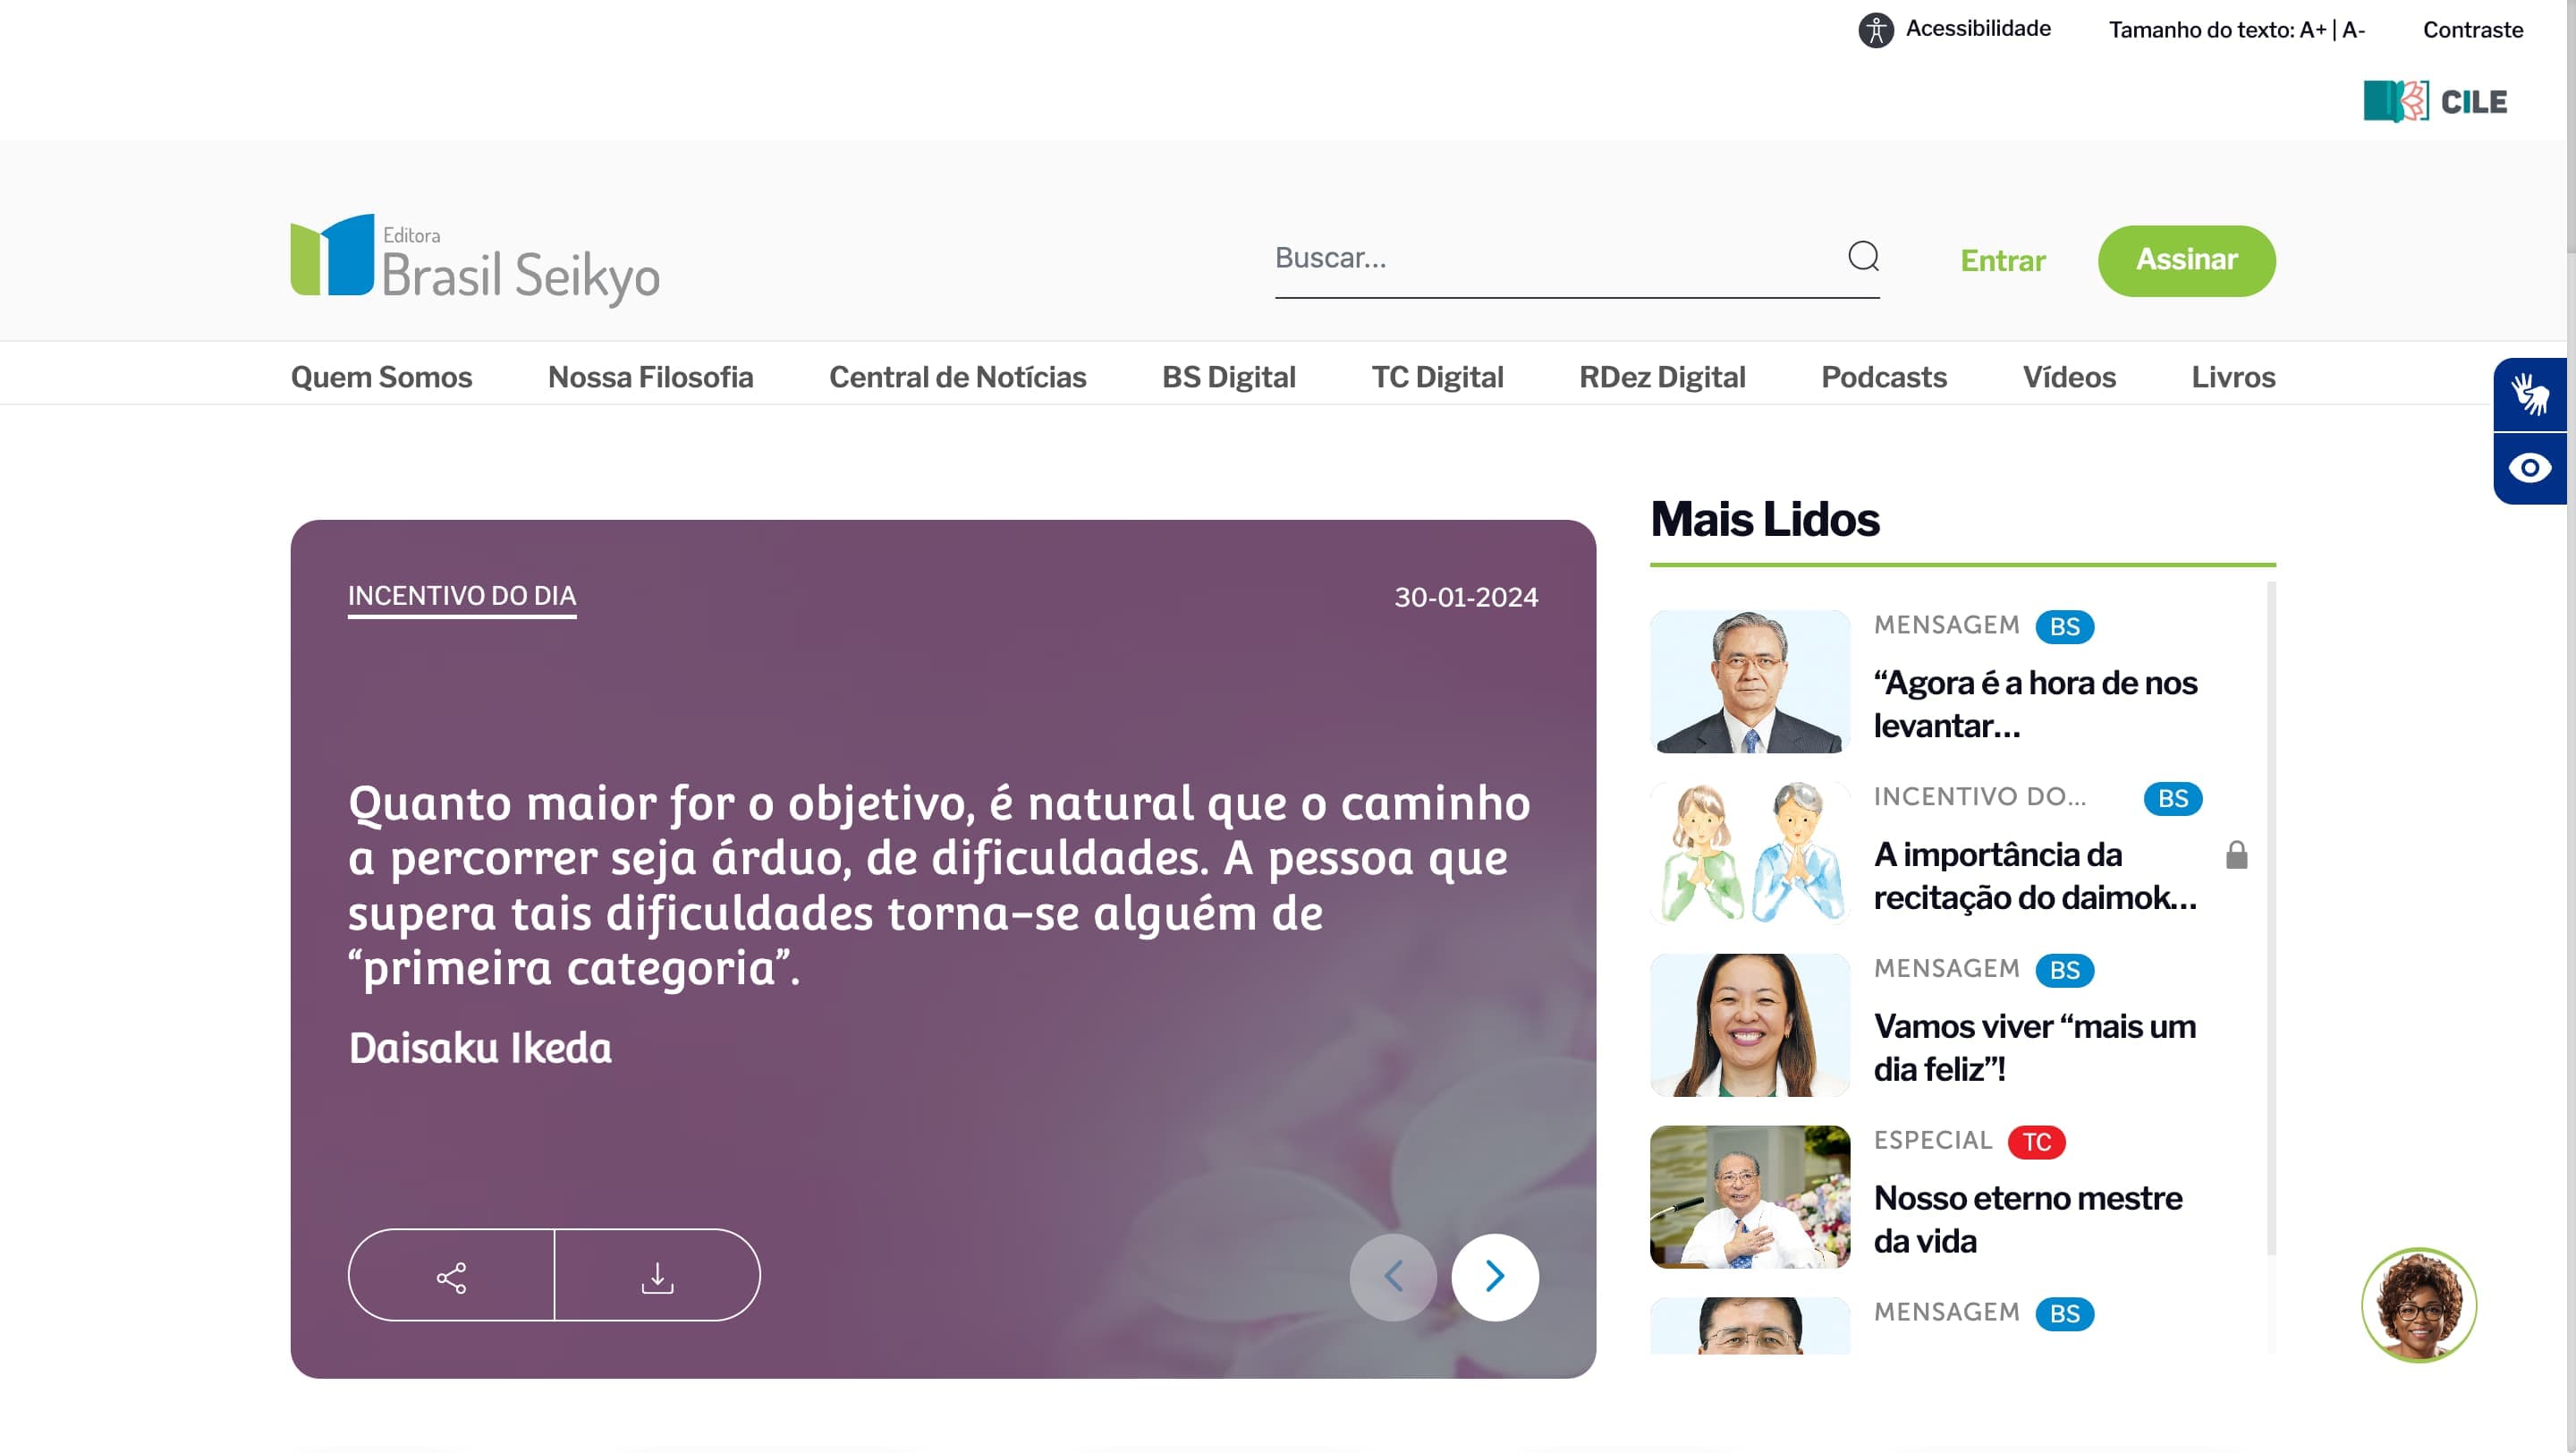Click the Editora Brasil Seikyo logo
This screenshot has height=1453, width=2576.
click(x=476, y=259)
